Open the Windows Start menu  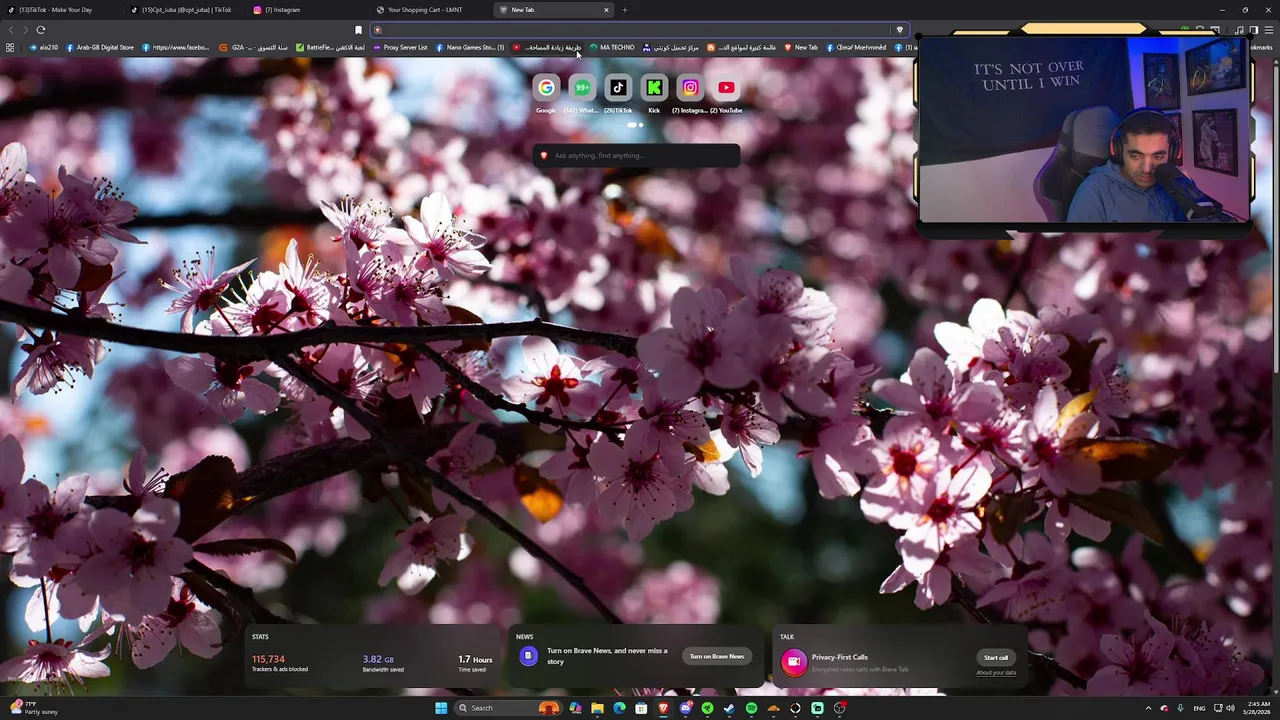441,708
